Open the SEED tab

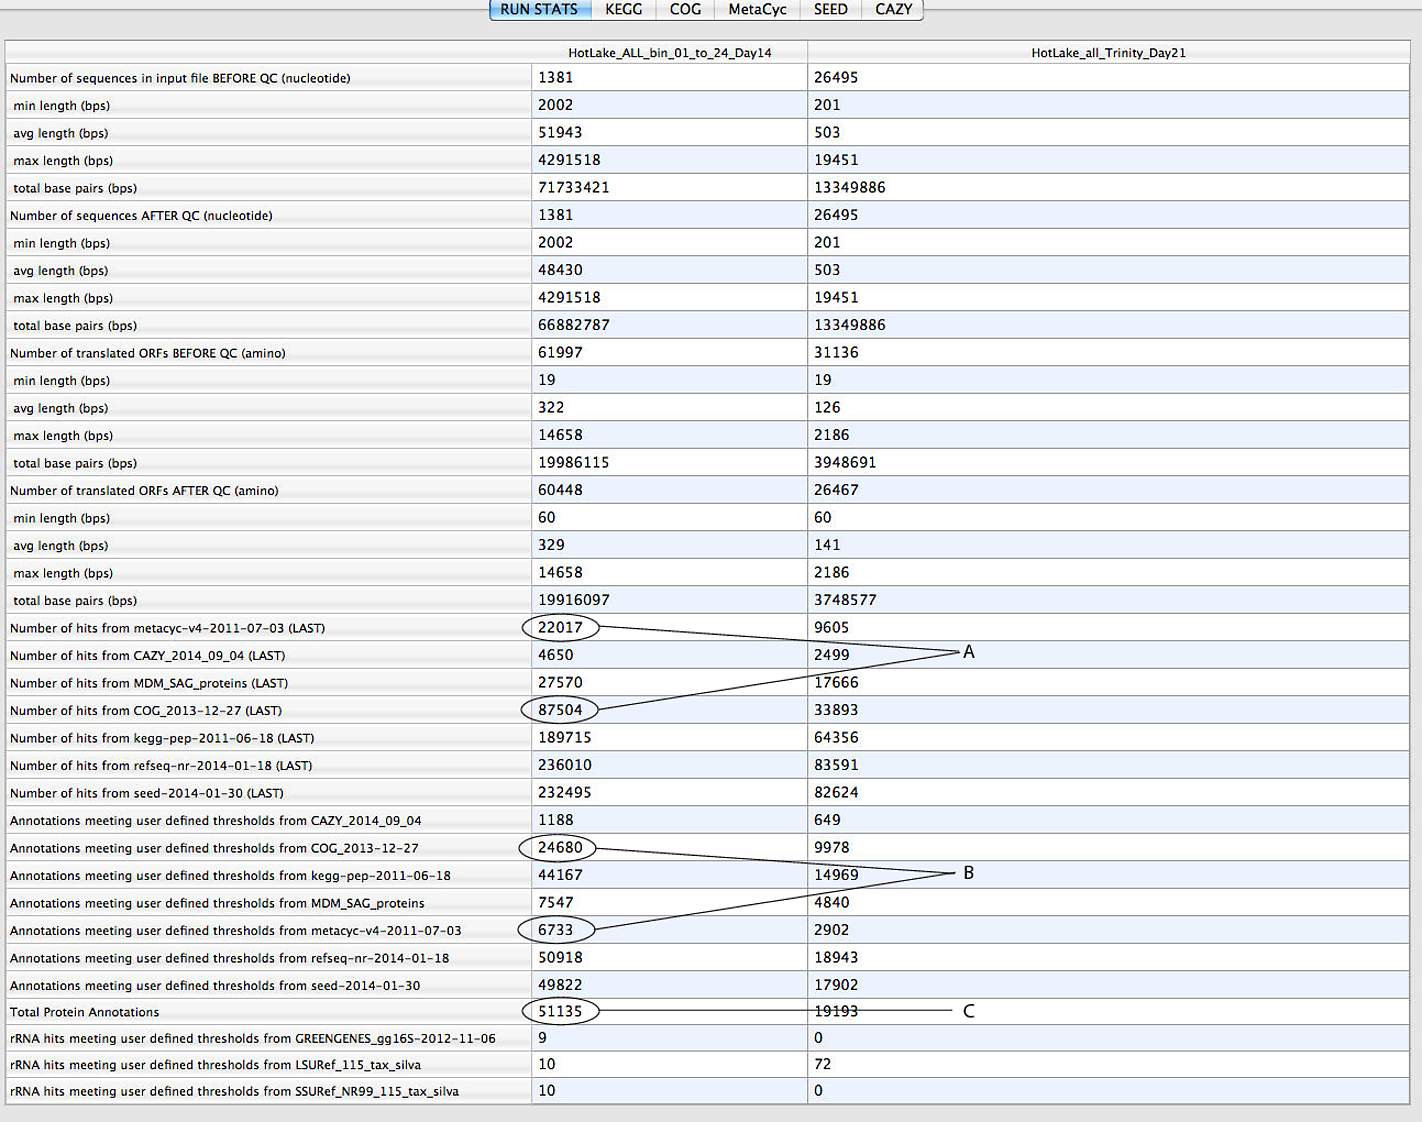click(830, 9)
